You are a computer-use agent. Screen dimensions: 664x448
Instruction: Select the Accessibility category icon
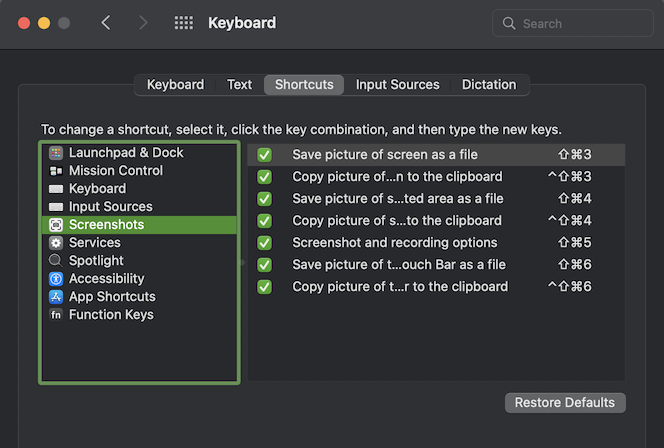click(x=56, y=279)
